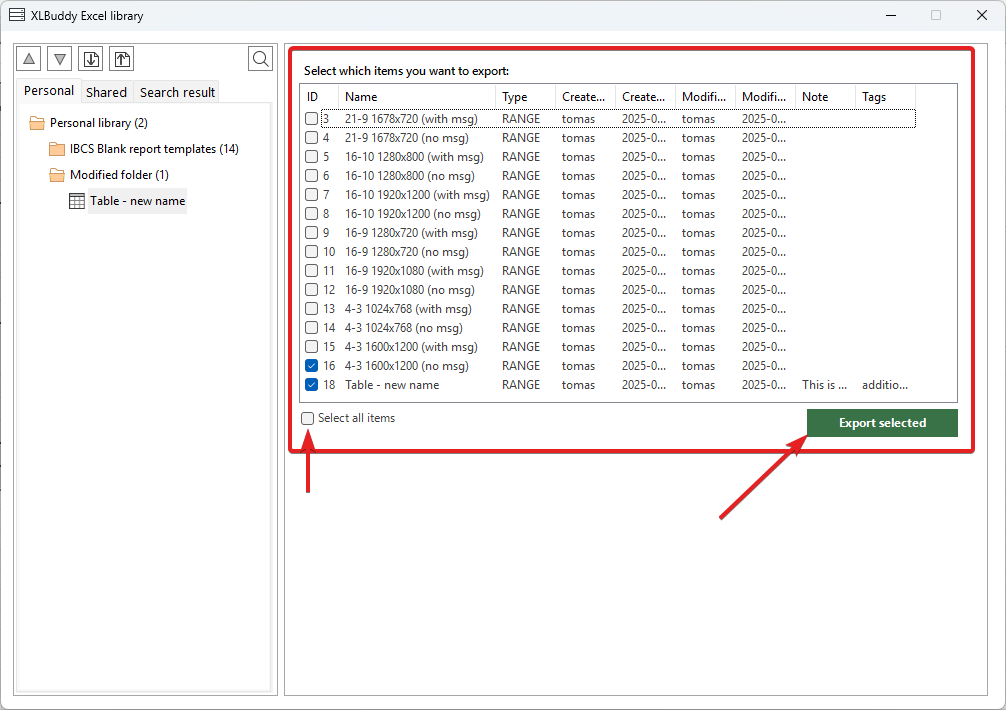The image size is (1006, 710).
Task: Uncheck item 16 4-3 1600x1200 (no msg)
Action: [312, 366]
